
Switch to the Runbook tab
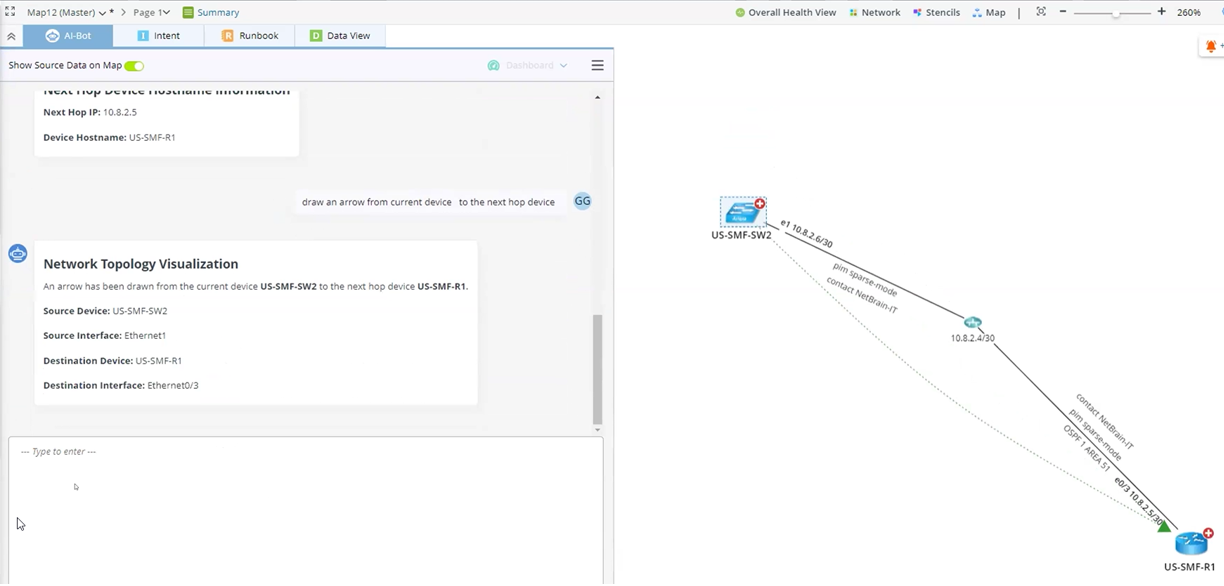250,35
